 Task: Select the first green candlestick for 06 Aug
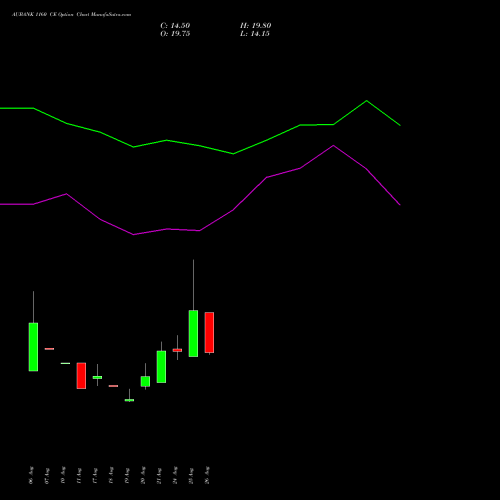[33, 347]
